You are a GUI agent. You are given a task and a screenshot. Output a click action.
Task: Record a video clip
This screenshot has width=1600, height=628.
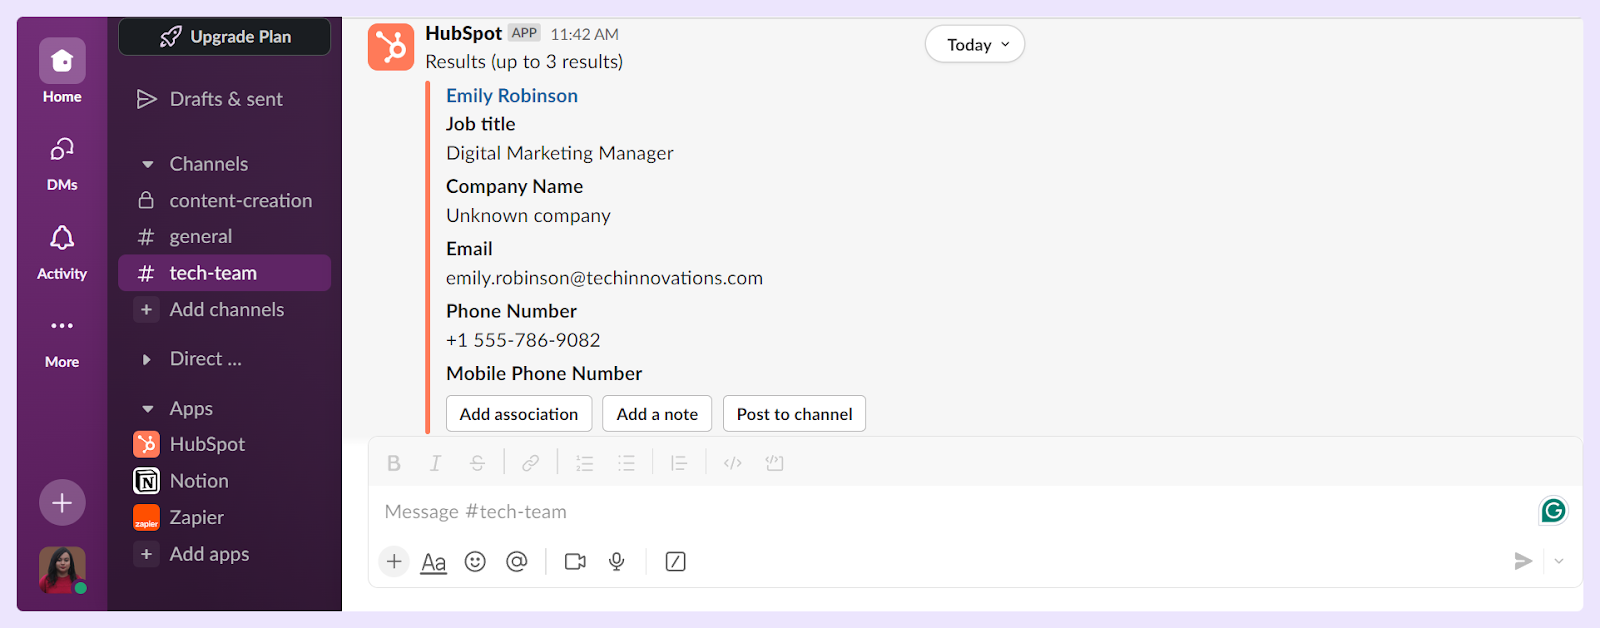coord(575,562)
